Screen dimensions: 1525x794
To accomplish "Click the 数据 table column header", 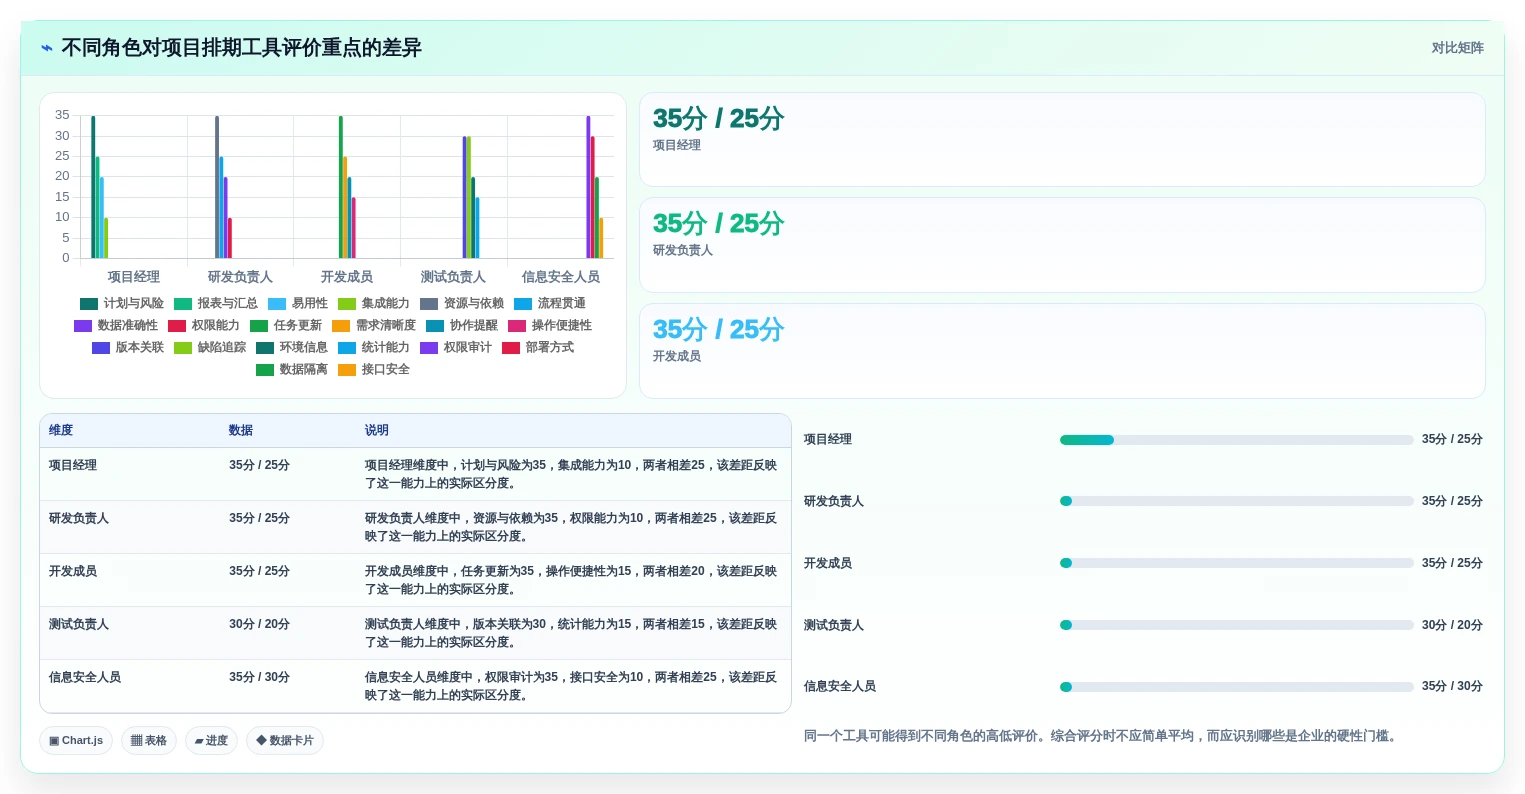I will 241,431.
